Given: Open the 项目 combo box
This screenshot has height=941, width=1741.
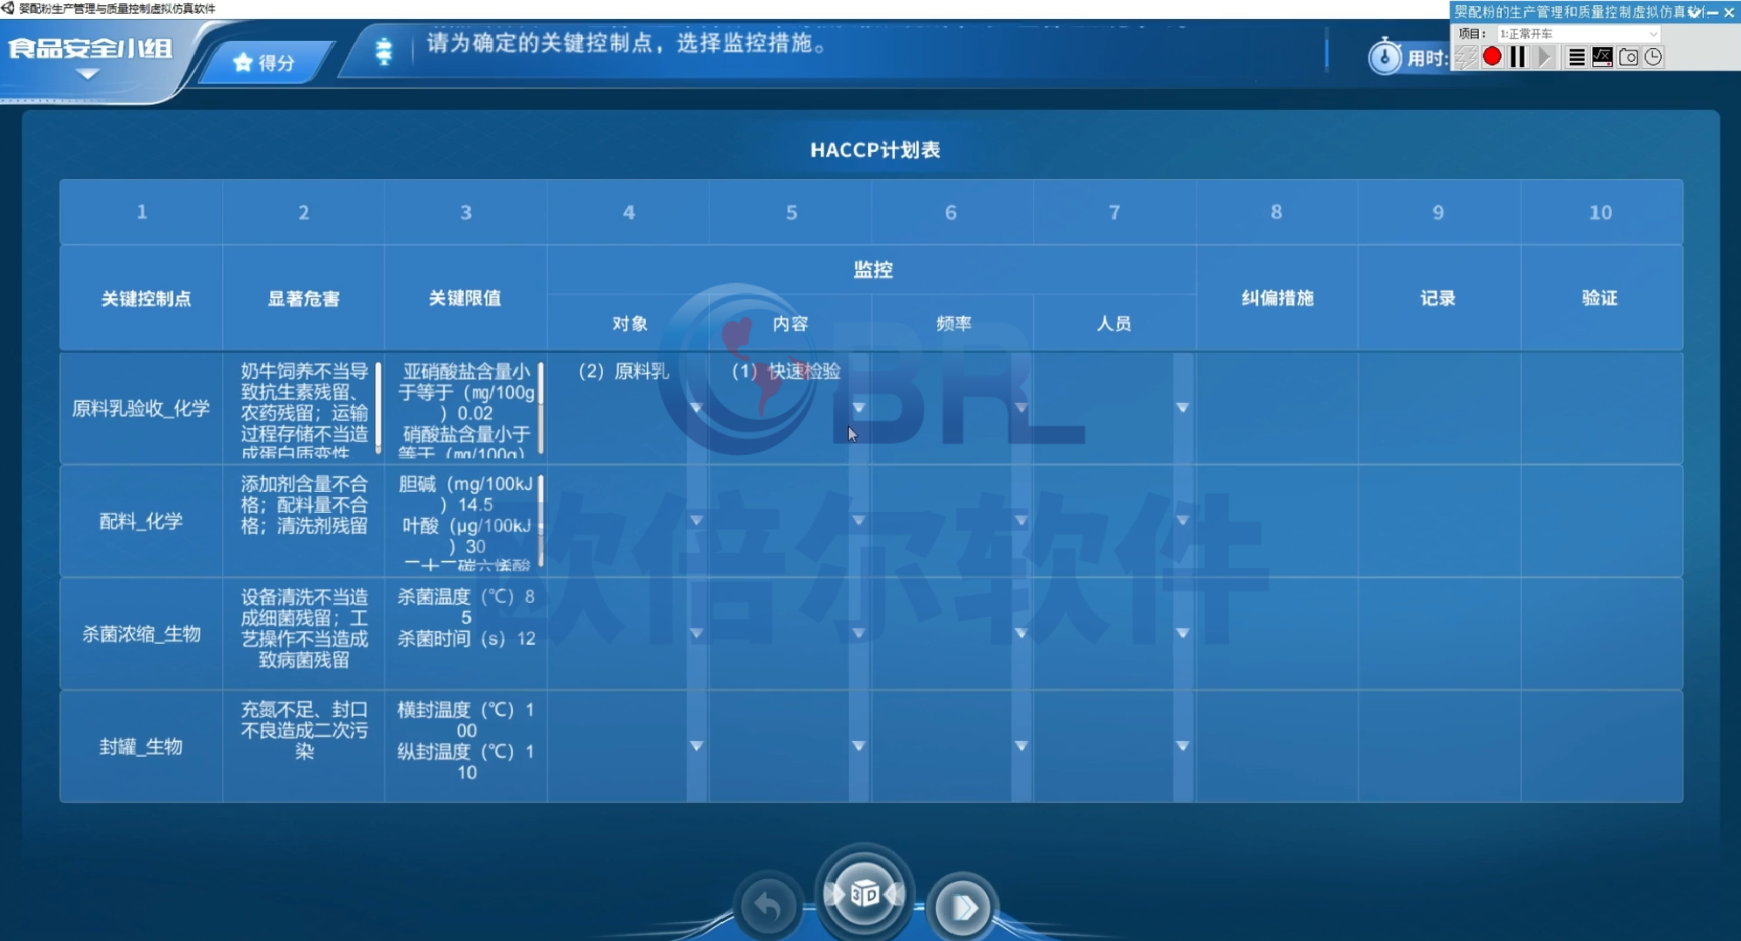Looking at the screenshot, I should tap(1577, 34).
